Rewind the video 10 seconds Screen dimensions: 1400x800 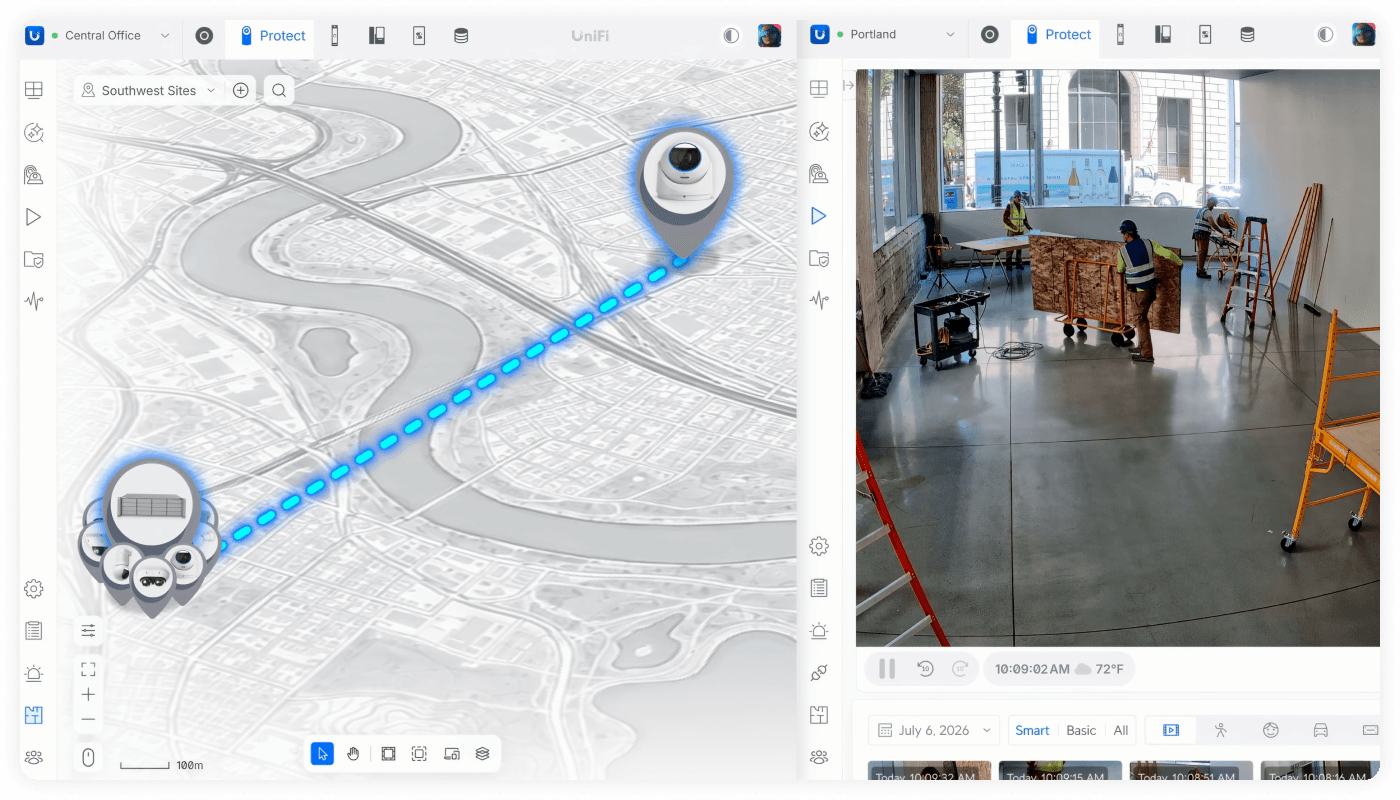(x=926, y=669)
